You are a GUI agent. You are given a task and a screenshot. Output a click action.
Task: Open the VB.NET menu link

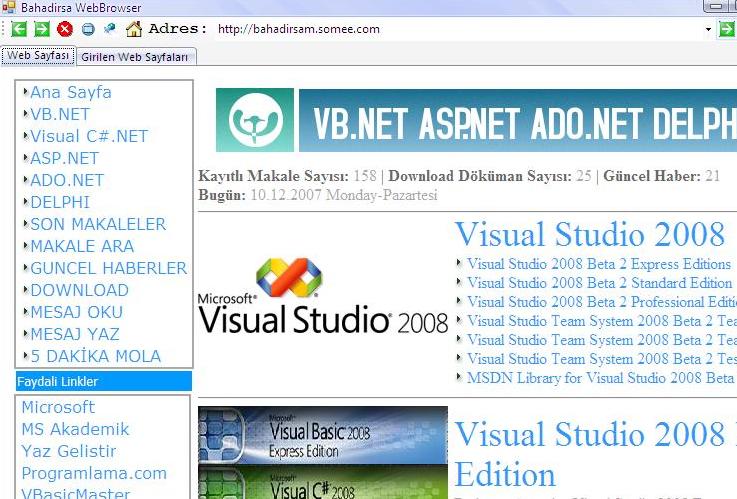[60, 114]
